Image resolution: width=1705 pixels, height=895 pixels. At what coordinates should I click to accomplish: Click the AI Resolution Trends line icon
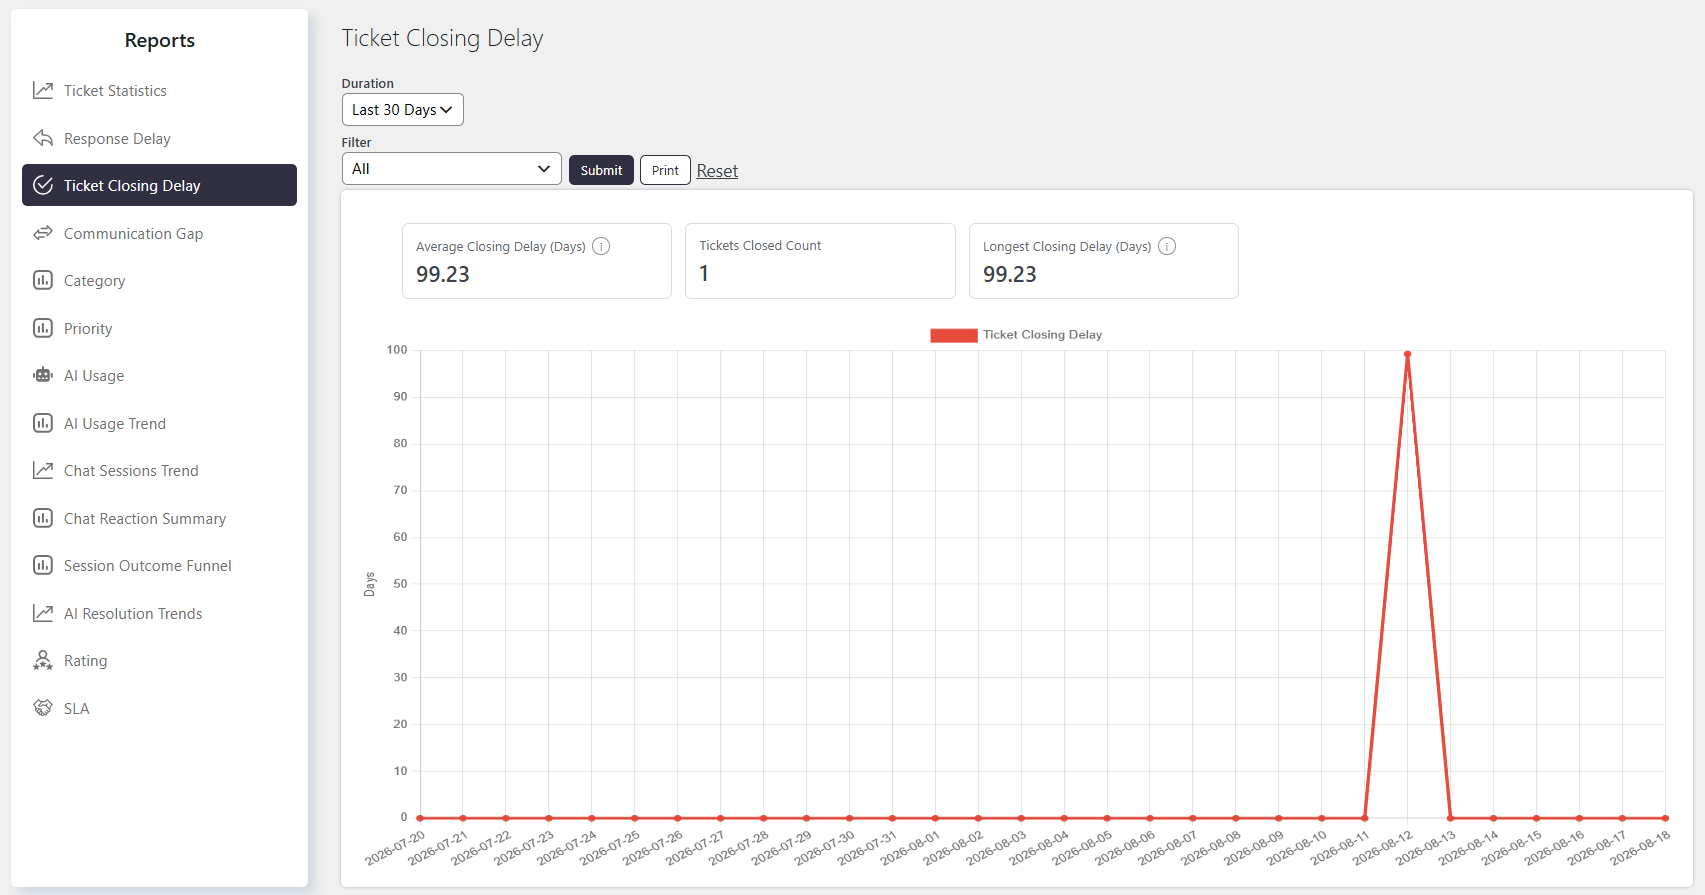pyautogui.click(x=43, y=613)
